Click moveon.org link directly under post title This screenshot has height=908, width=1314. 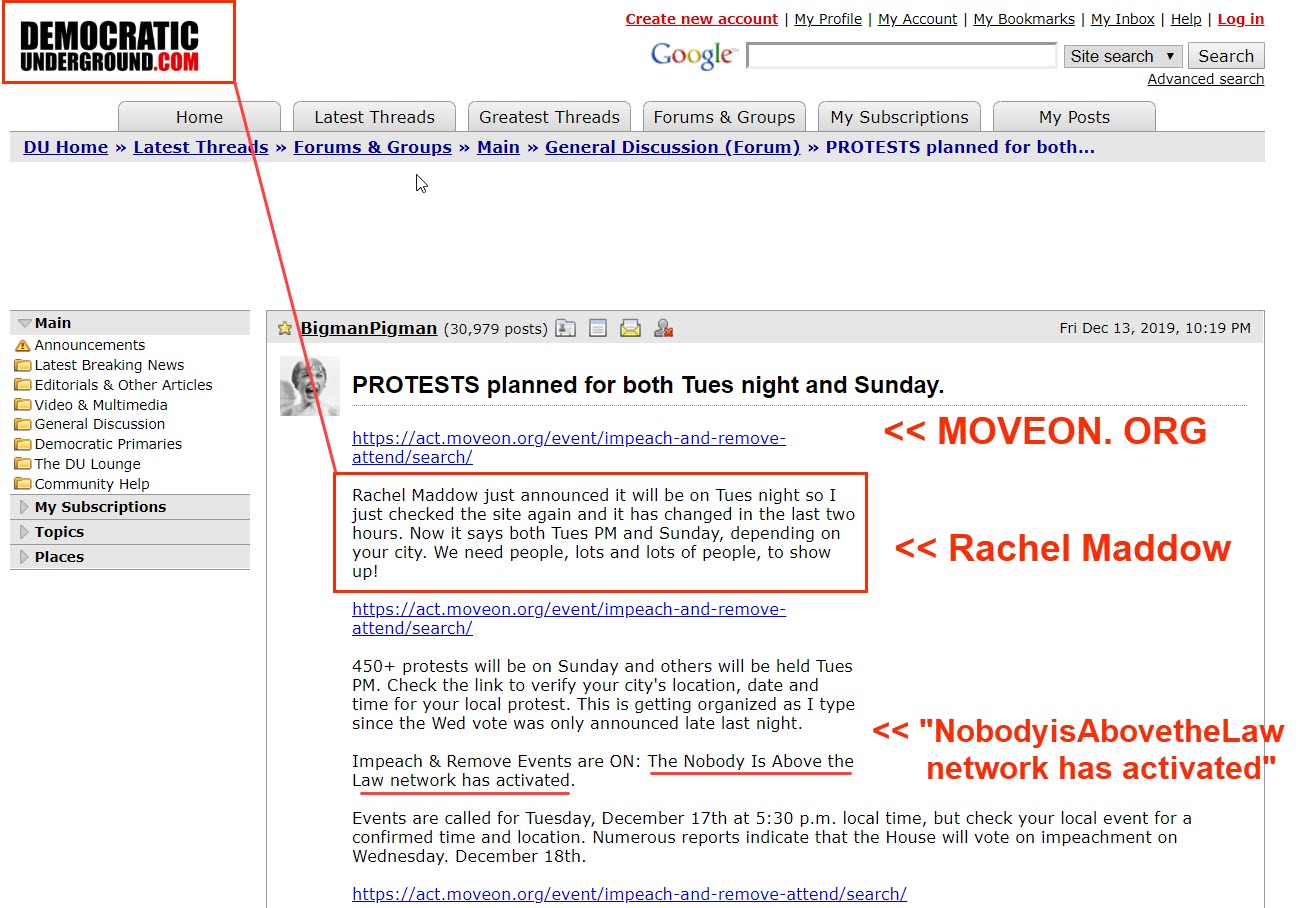[x=568, y=447]
